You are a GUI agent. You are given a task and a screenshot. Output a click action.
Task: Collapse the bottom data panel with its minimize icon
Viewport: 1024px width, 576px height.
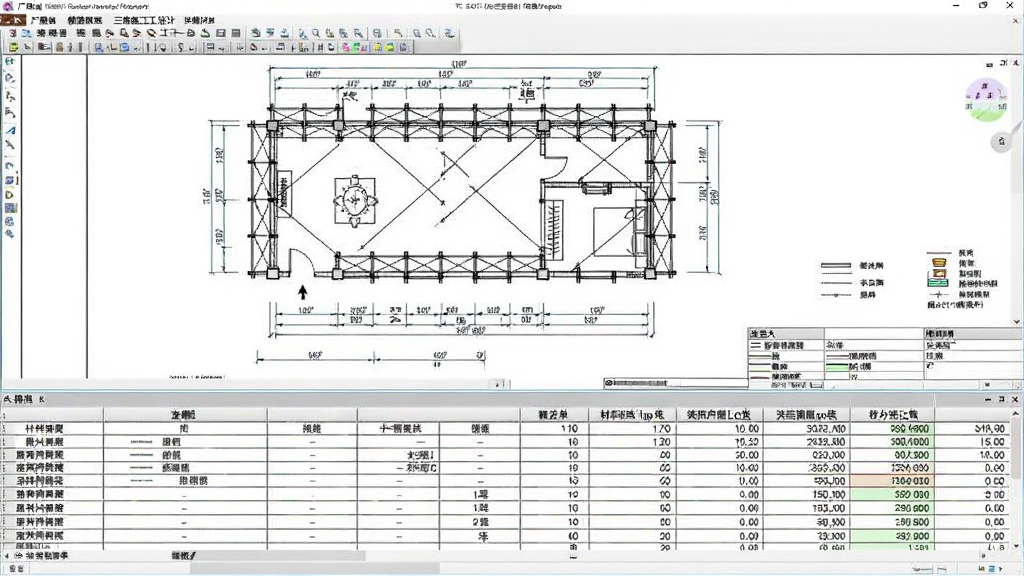tap(988, 399)
